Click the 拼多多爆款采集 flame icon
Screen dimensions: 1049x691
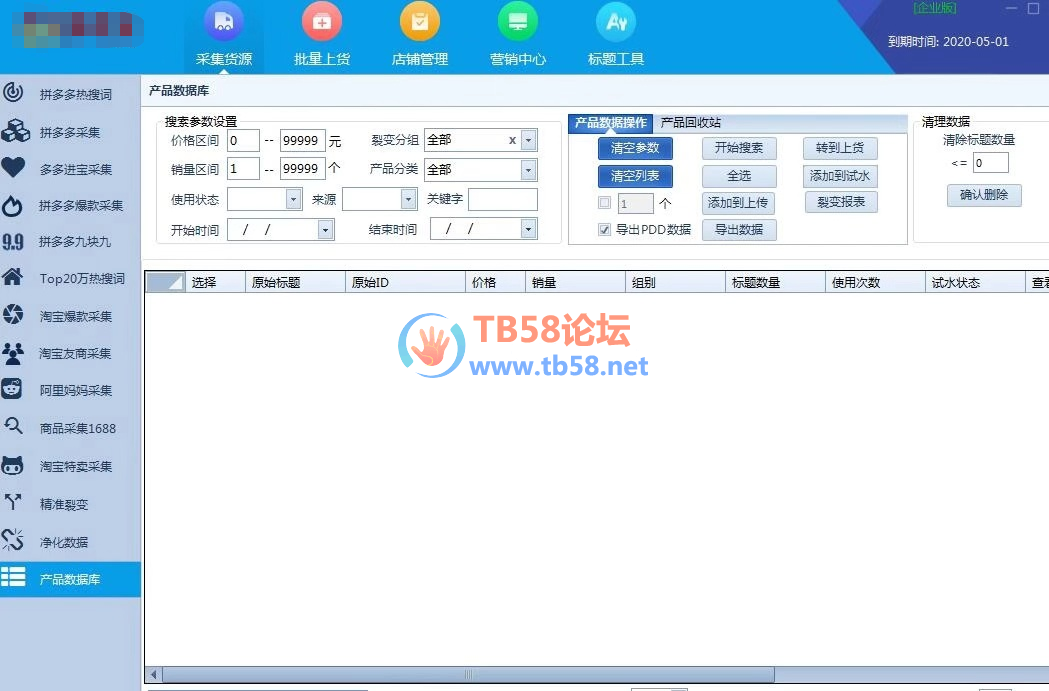(13, 205)
